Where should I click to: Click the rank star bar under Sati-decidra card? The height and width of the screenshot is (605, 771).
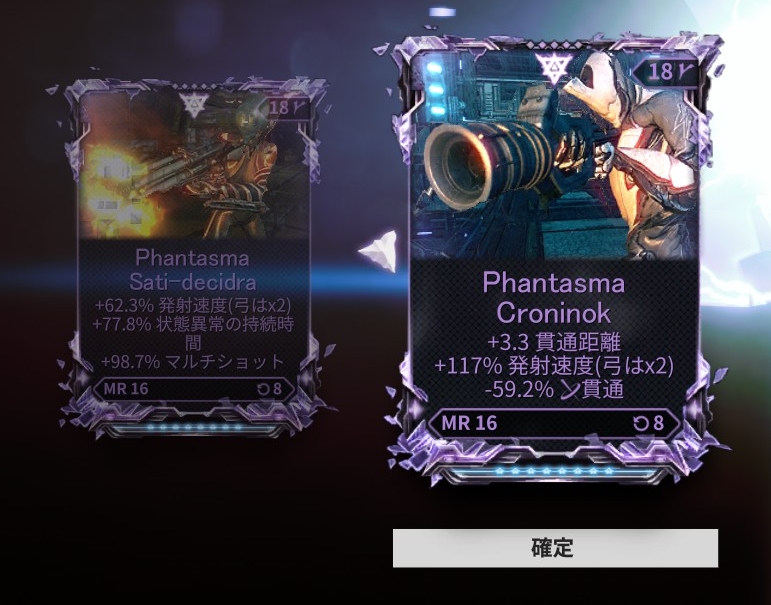click(x=194, y=427)
